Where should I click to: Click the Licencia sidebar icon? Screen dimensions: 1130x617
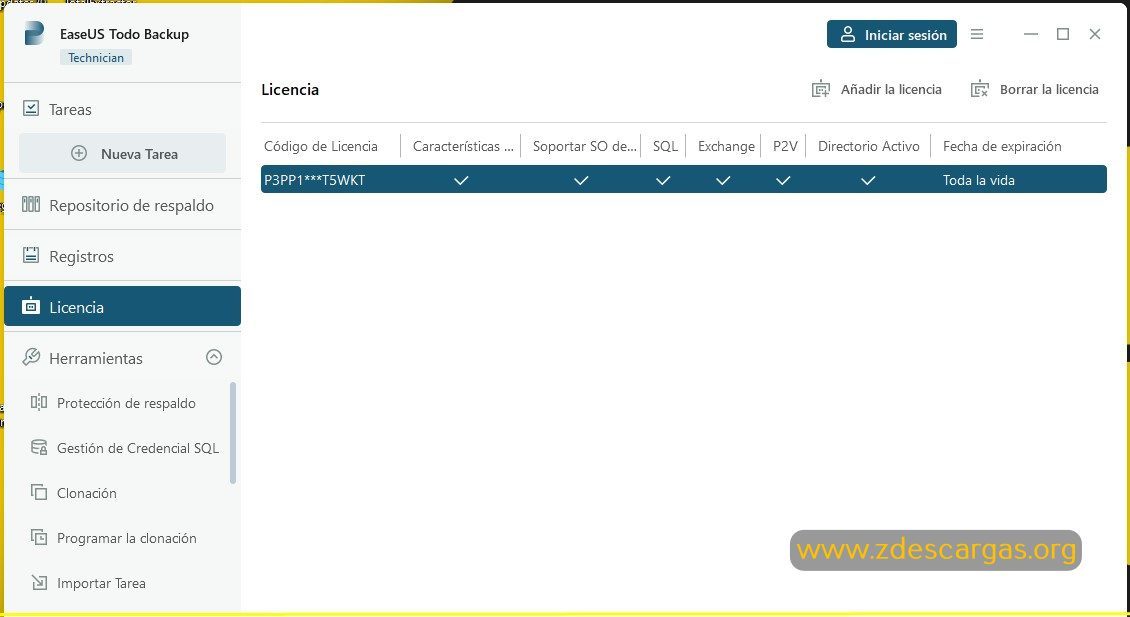click(31, 306)
